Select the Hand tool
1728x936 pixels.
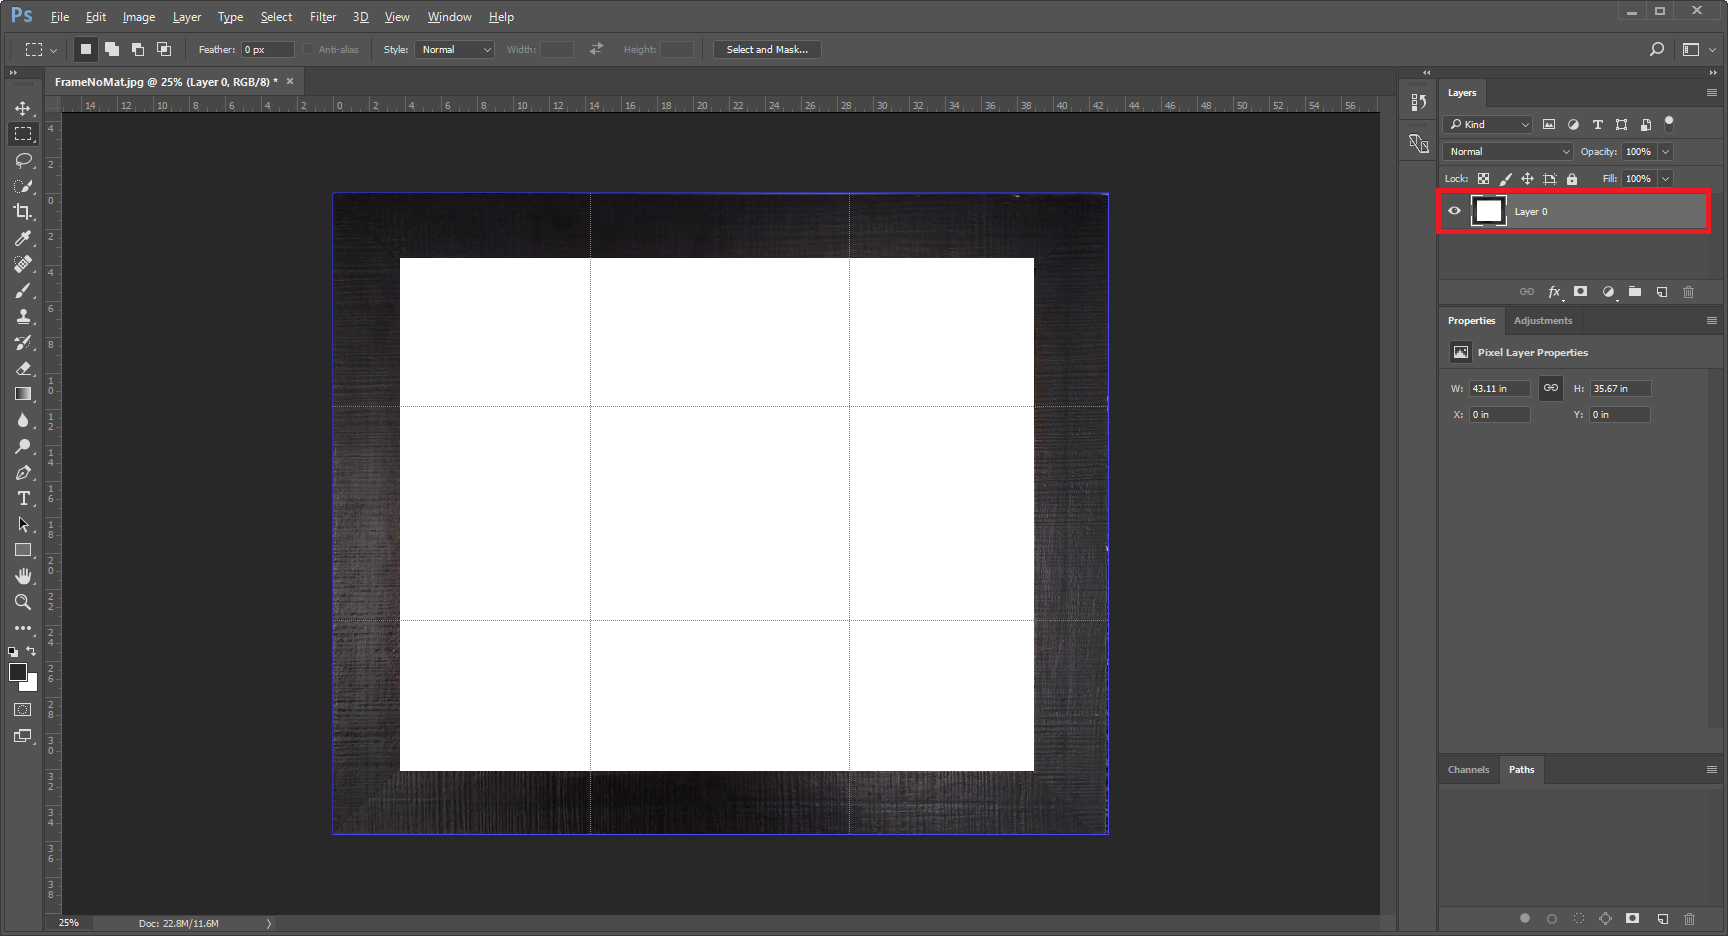[23, 576]
